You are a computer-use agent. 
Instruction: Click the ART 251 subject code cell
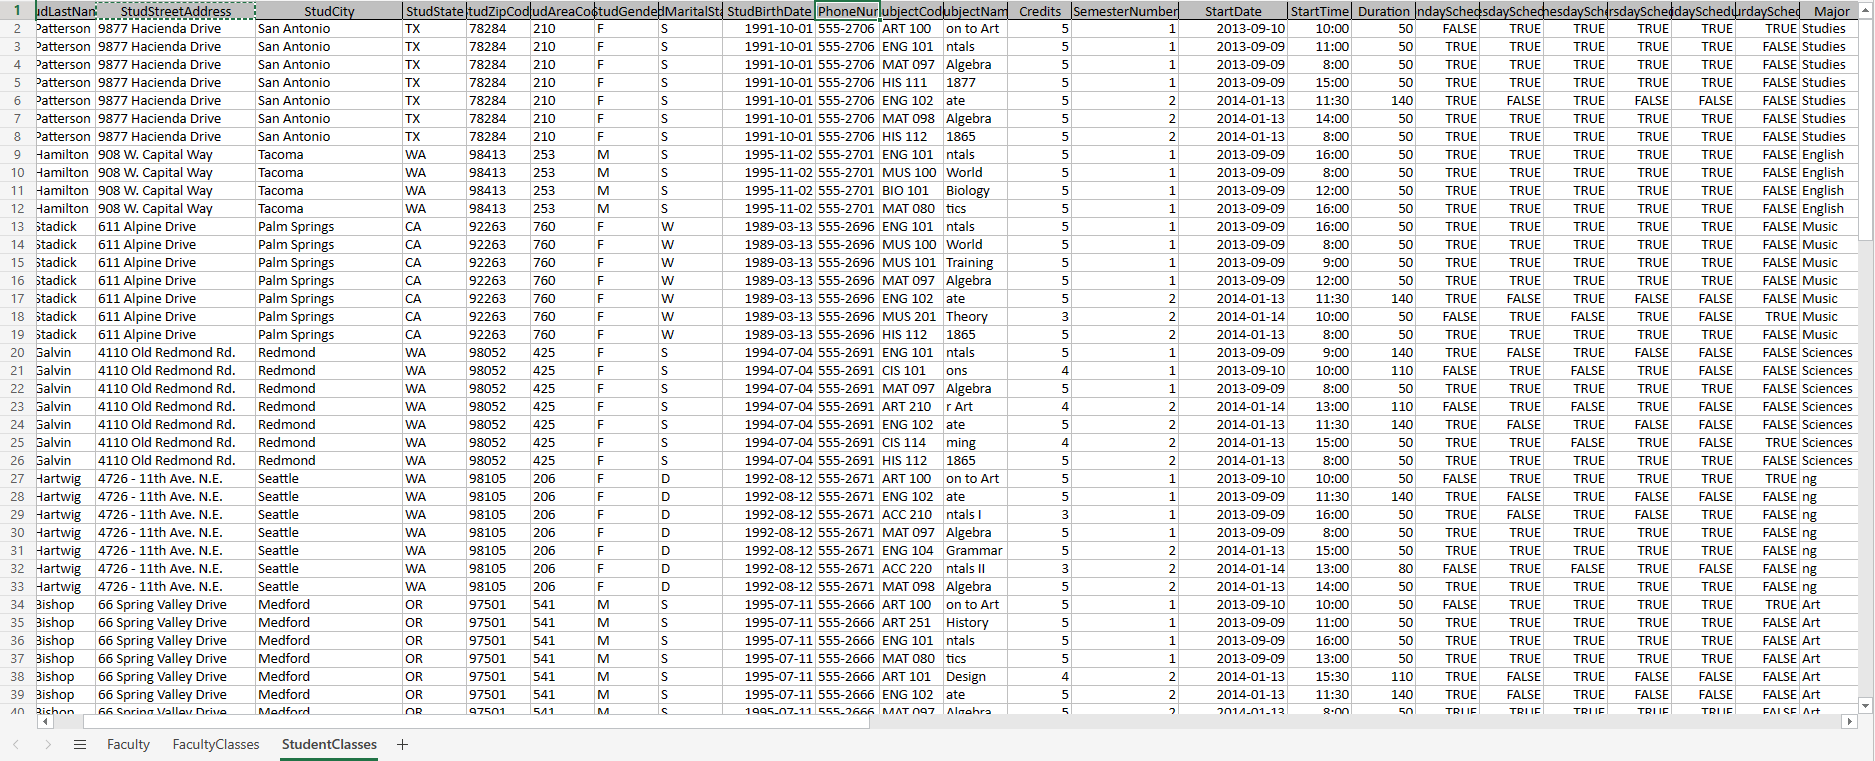pos(911,623)
